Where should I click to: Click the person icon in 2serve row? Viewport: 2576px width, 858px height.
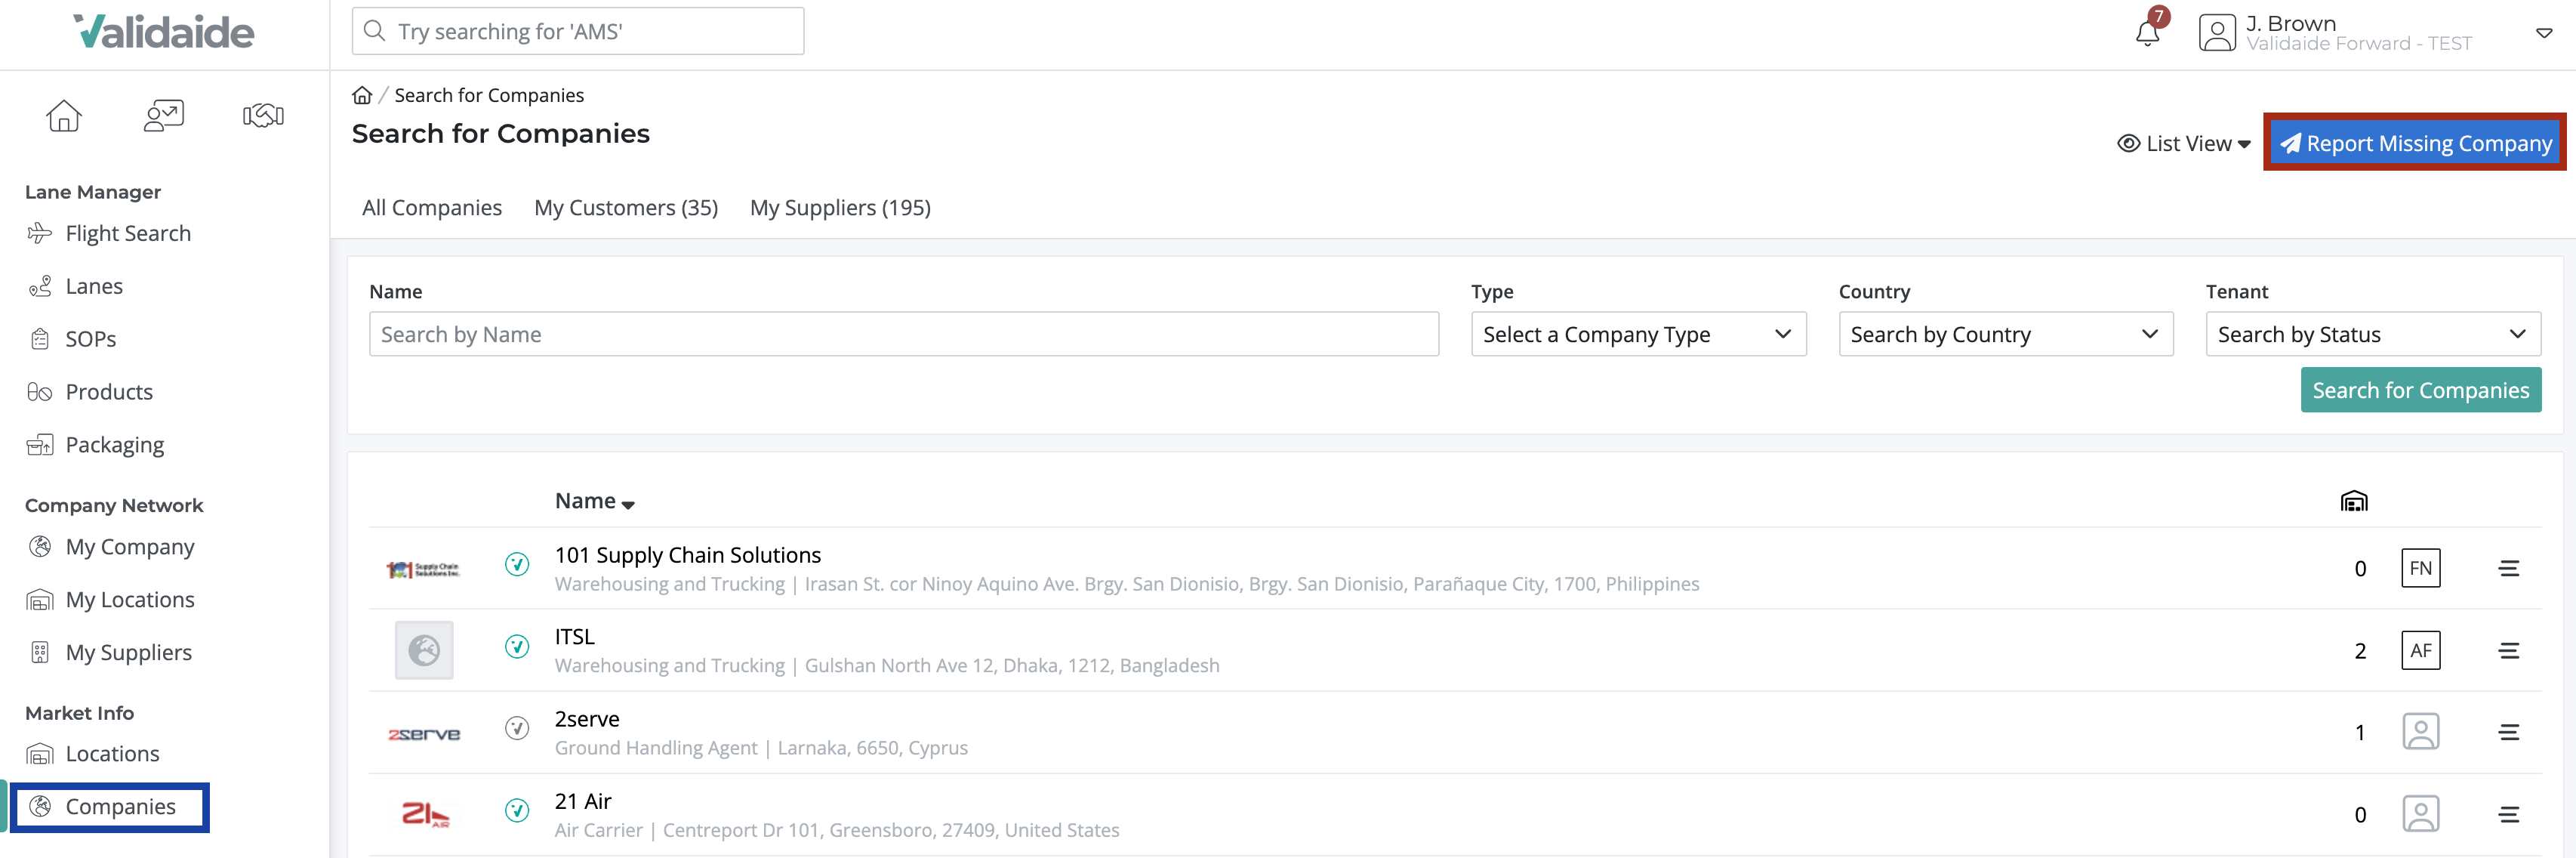click(2420, 732)
